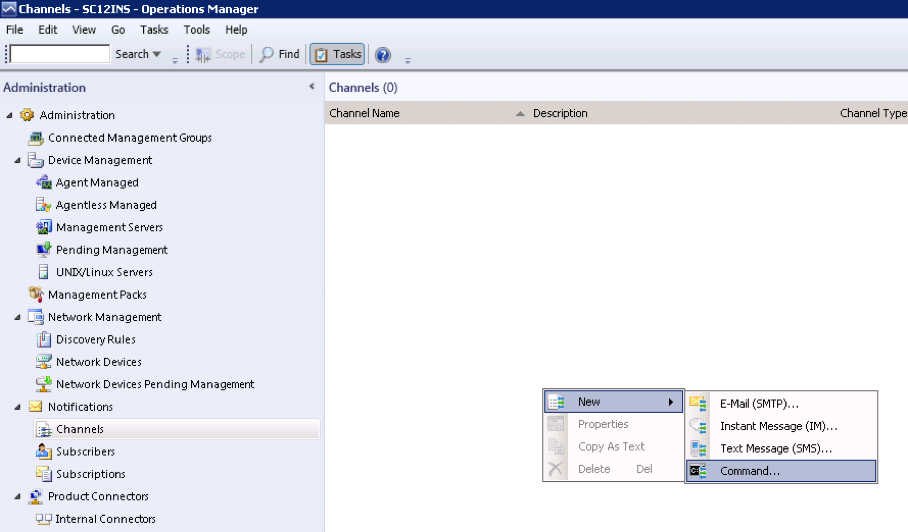The height and width of the screenshot is (532, 908).
Task: Open the Tools menu
Action: point(197,30)
